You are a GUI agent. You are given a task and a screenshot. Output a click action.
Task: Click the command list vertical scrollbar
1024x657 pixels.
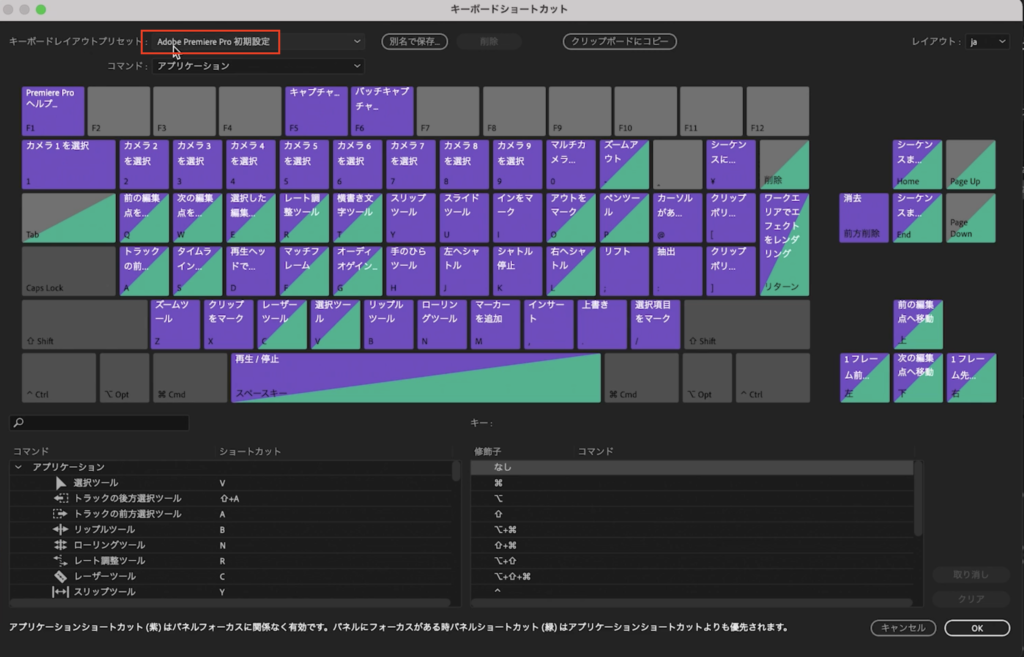[456, 472]
